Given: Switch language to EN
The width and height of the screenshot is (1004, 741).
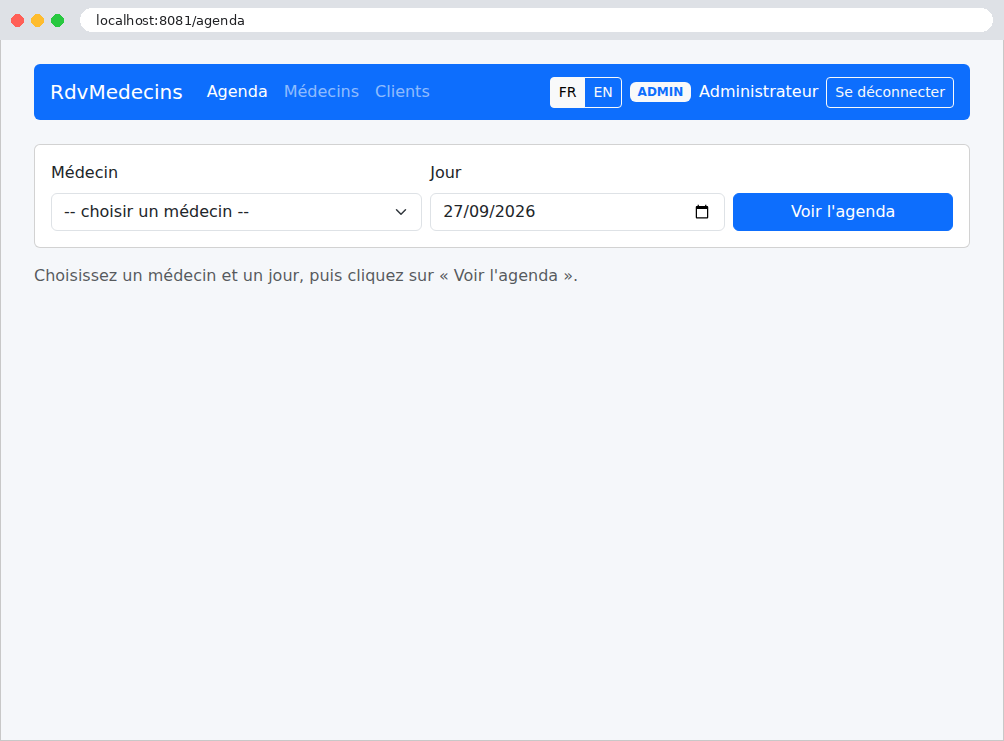Looking at the screenshot, I should [x=603, y=92].
